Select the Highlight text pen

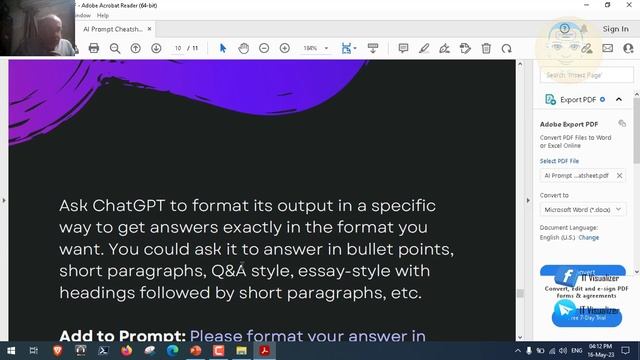424,48
